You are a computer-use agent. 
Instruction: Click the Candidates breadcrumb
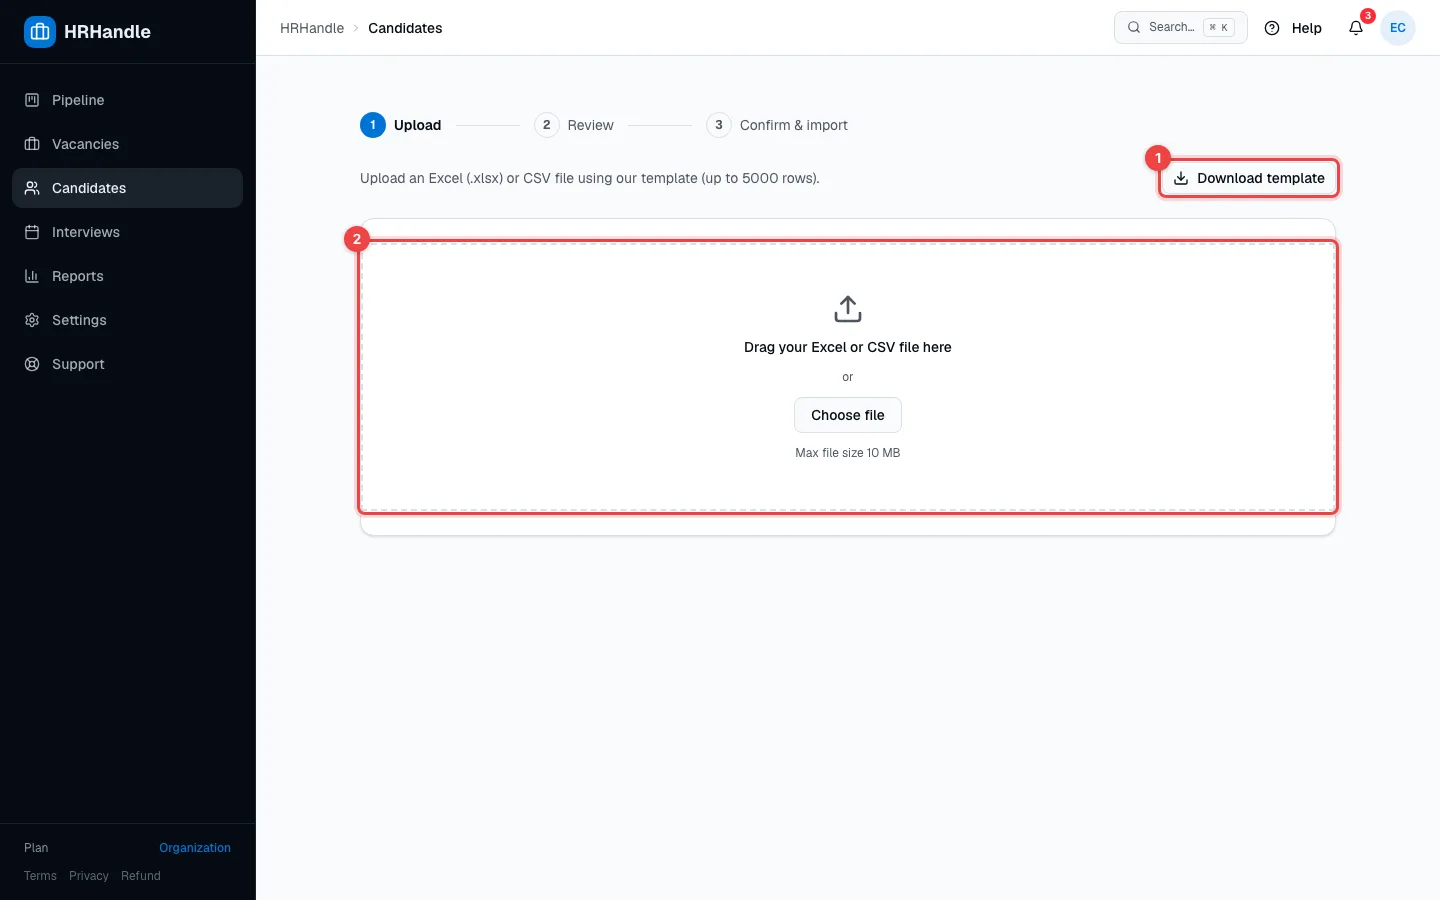(x=405, y=28)
